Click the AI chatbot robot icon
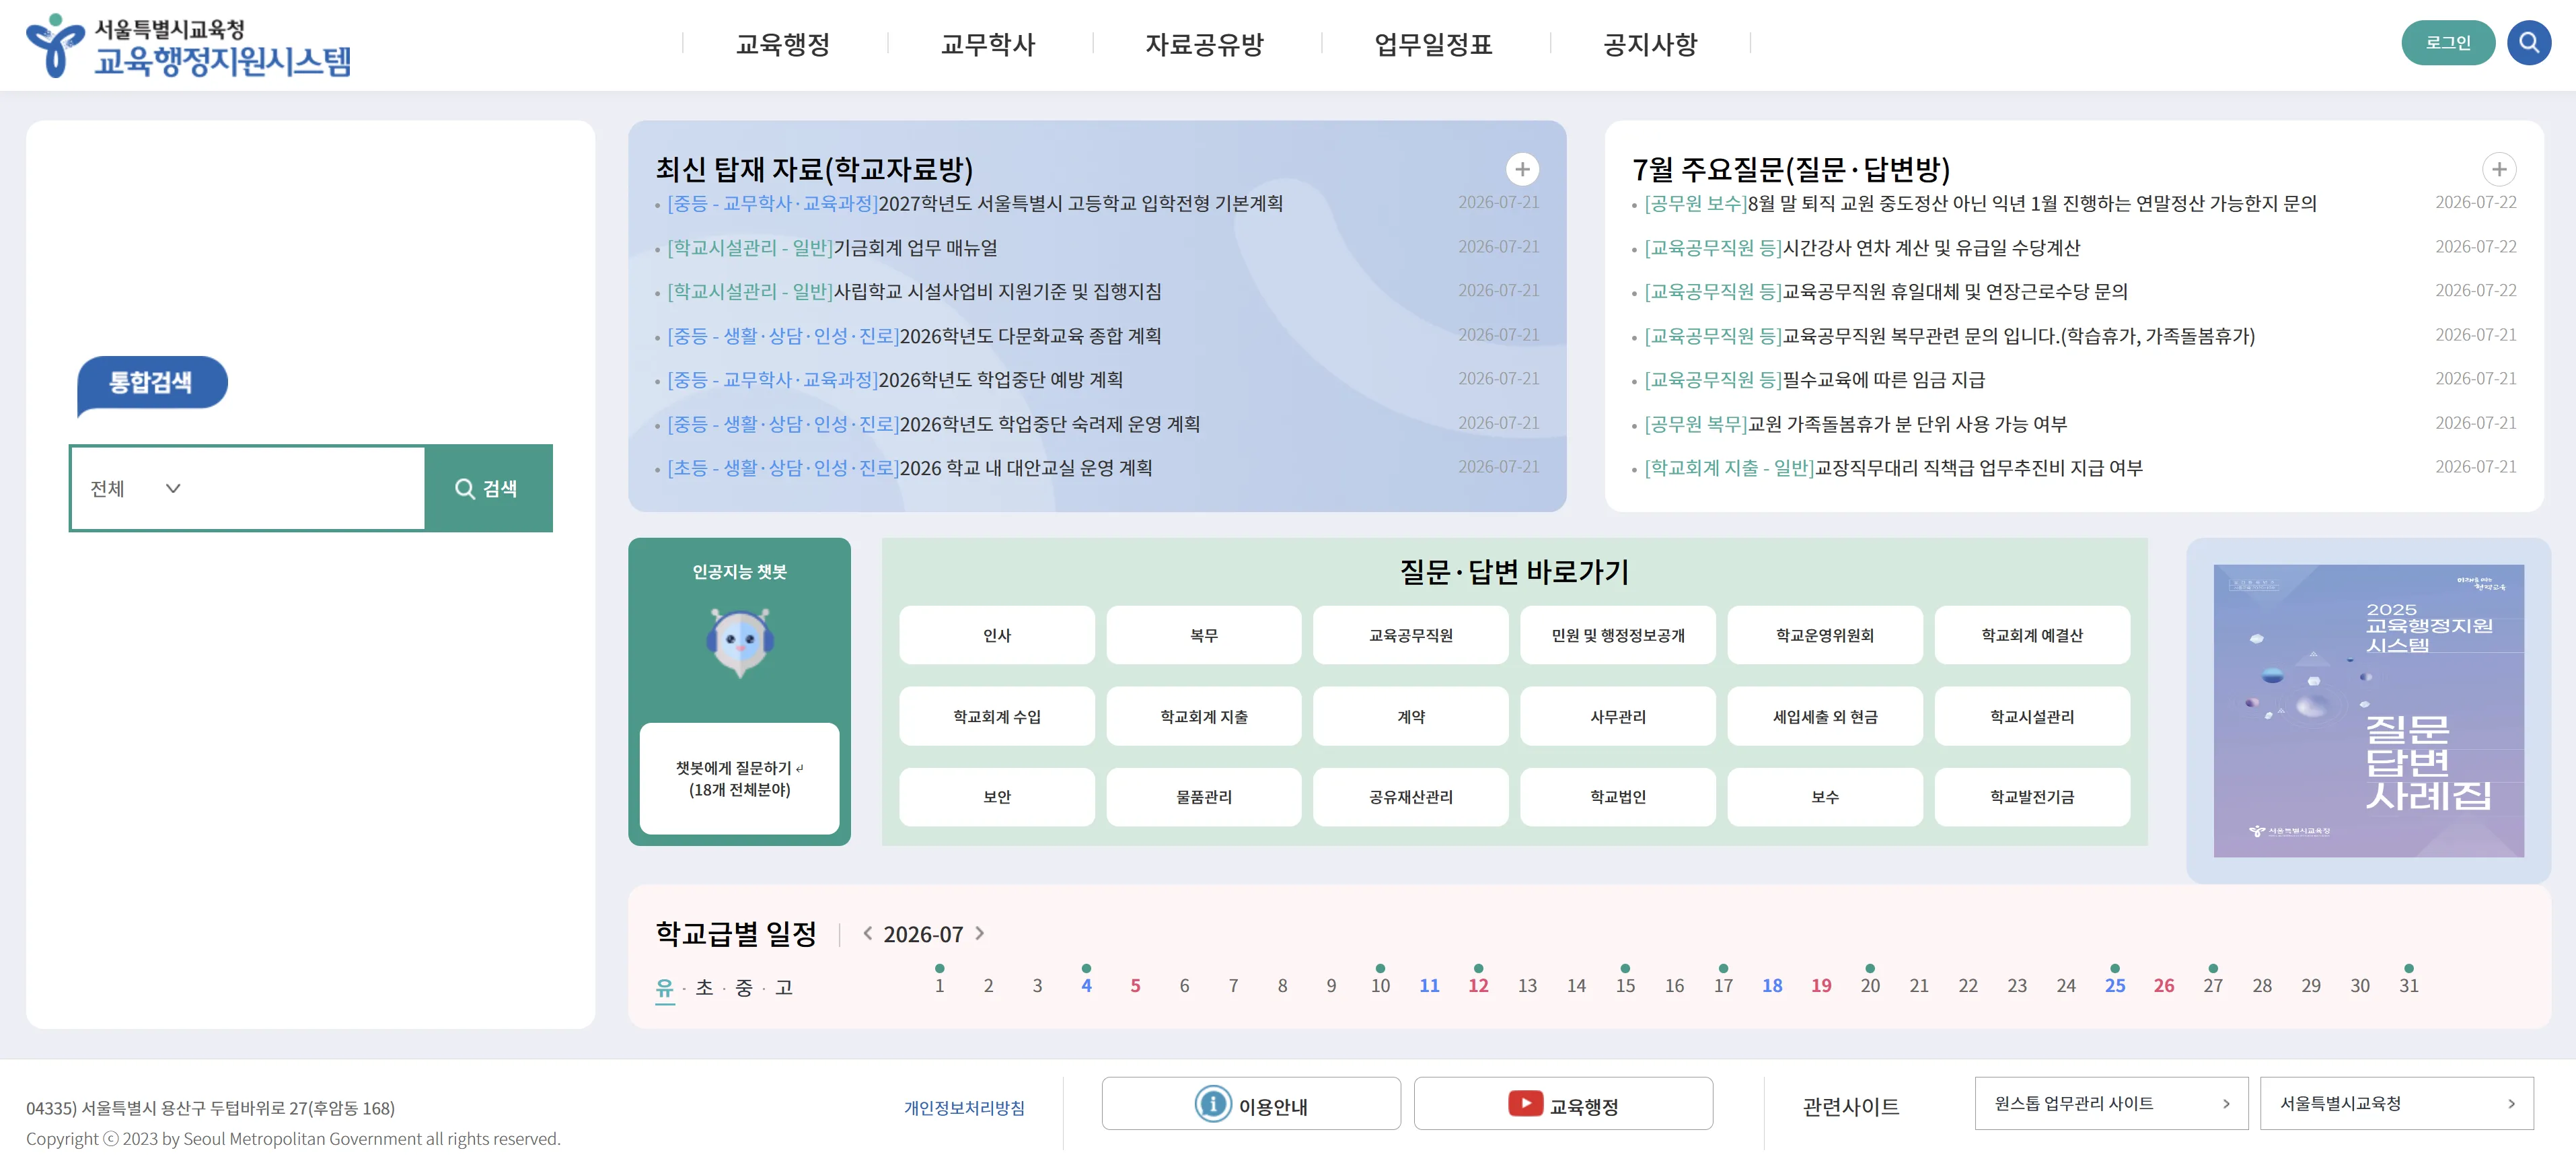The width and height of the screenshot is (2576, 1167). [739, 642]
